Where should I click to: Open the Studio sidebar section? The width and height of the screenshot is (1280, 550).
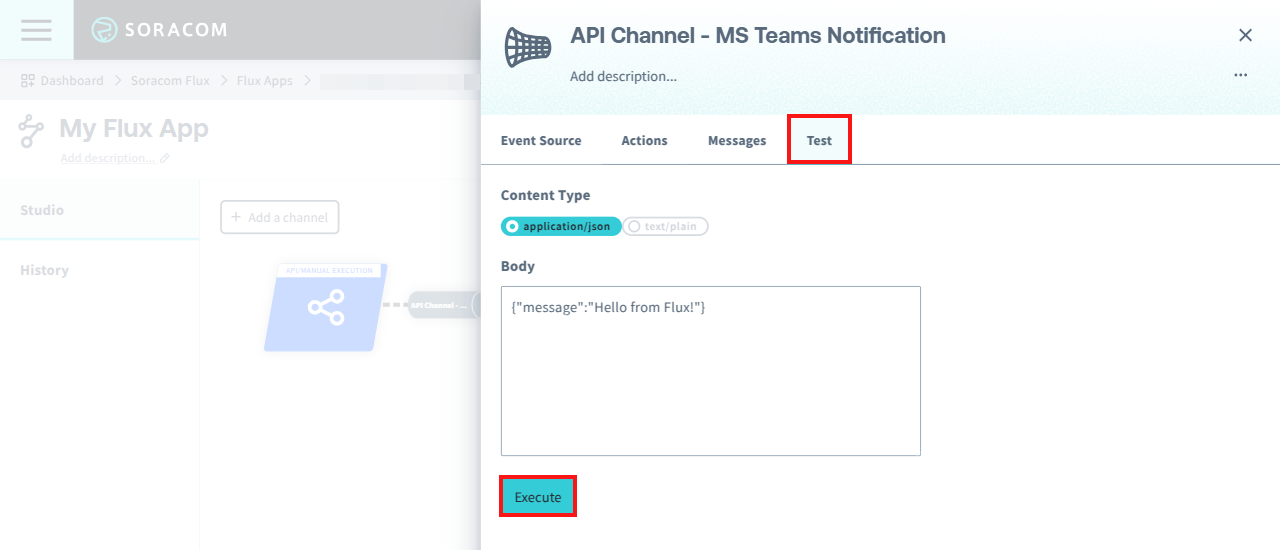[99, 210]
